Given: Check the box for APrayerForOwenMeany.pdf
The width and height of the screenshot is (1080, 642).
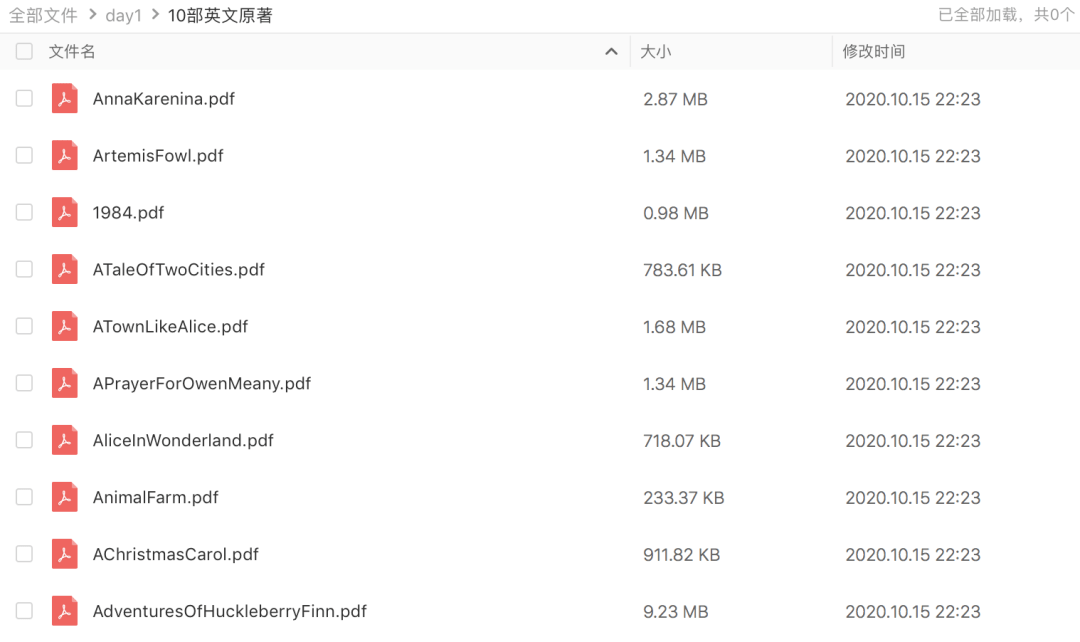Looking at the screenshot, I should click(x=24, y=384).
